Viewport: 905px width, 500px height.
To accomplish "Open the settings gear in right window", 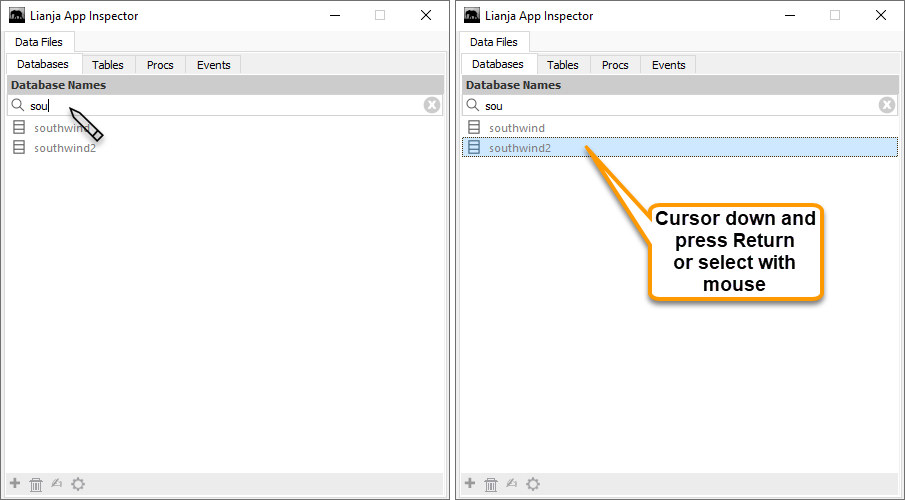I will coord(533,484).
